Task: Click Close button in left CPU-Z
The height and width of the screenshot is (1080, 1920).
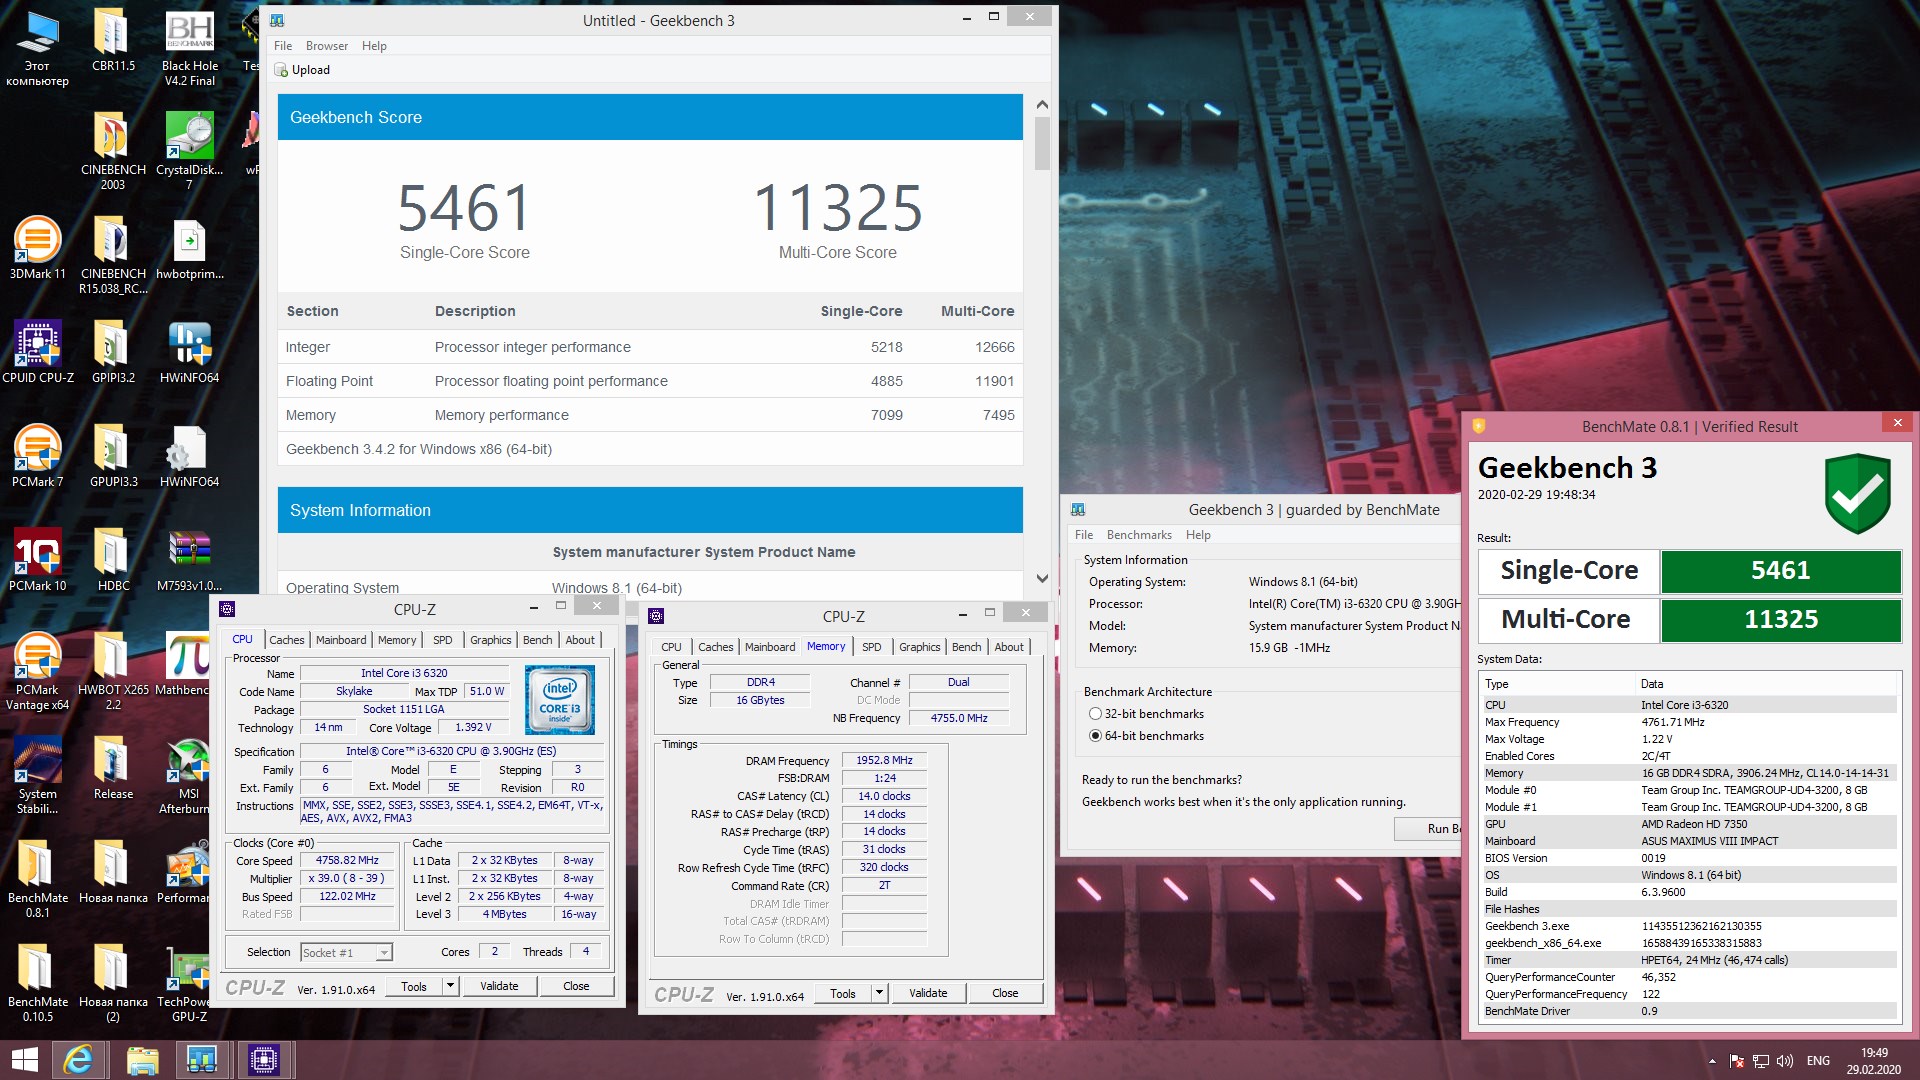Action: 576,986
